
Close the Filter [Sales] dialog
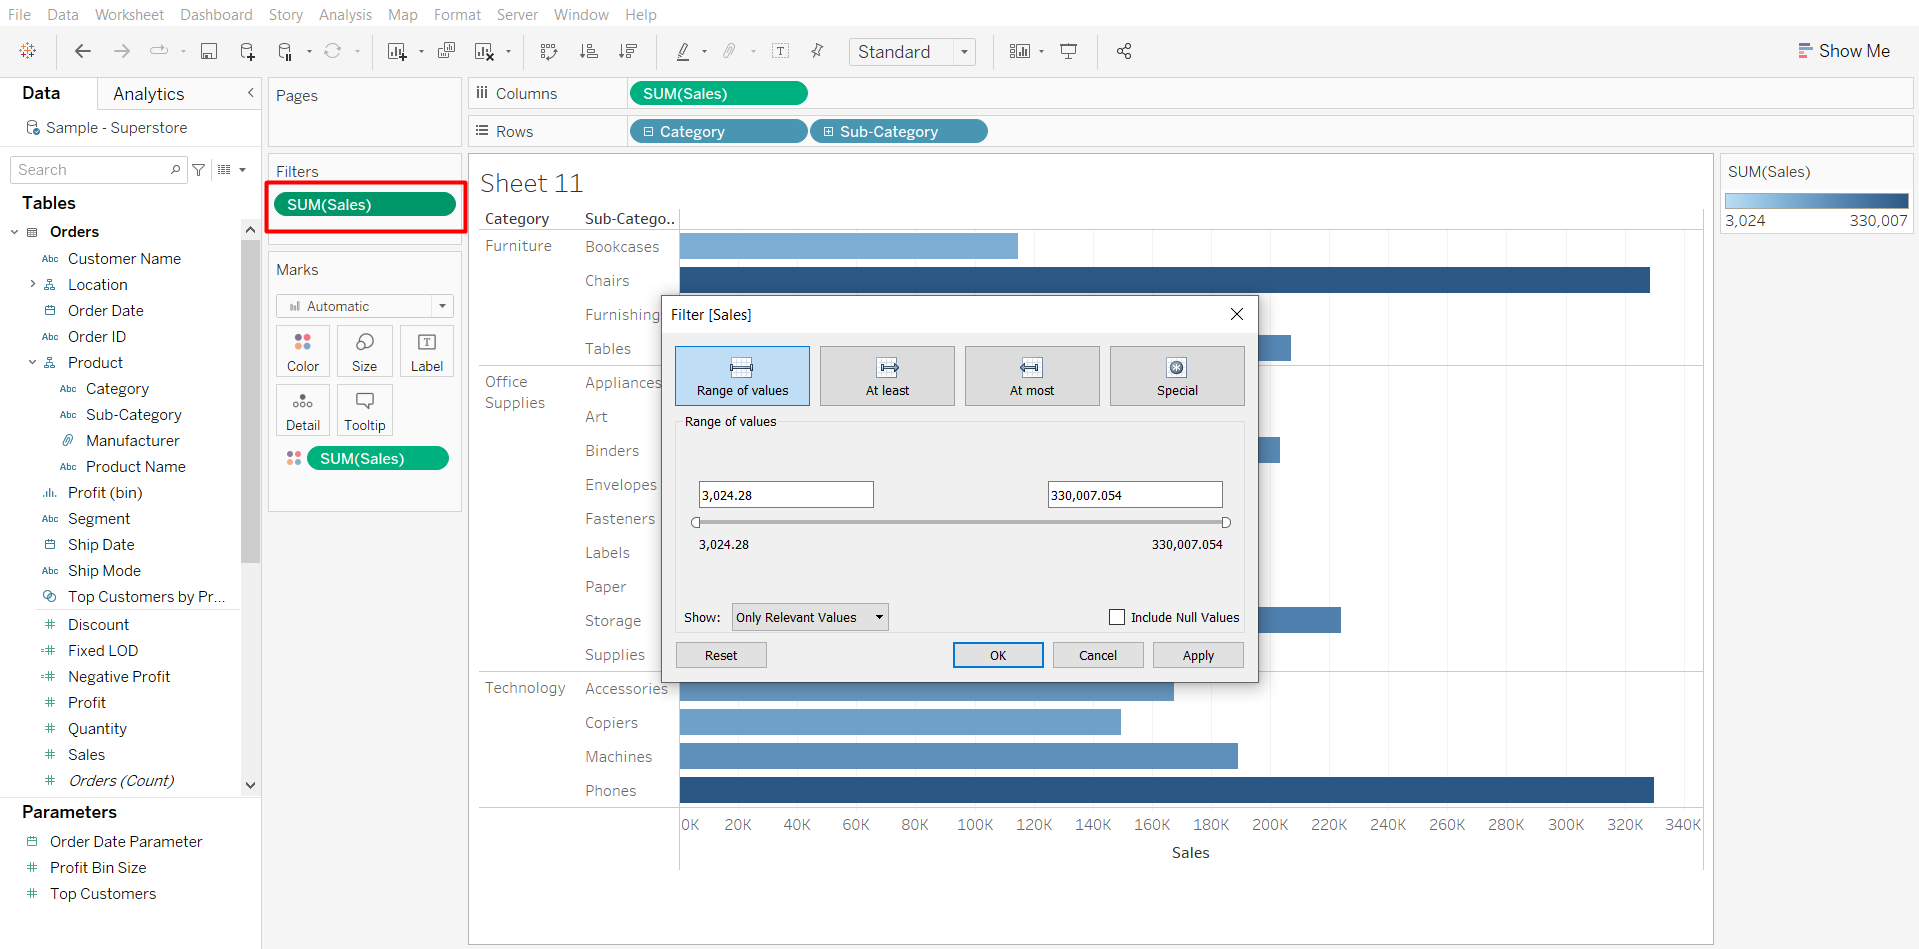point(1237,314)
